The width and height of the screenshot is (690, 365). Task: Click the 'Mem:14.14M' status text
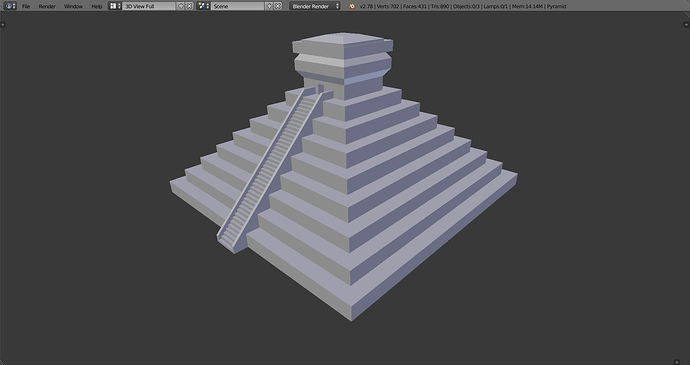(528, 6)
